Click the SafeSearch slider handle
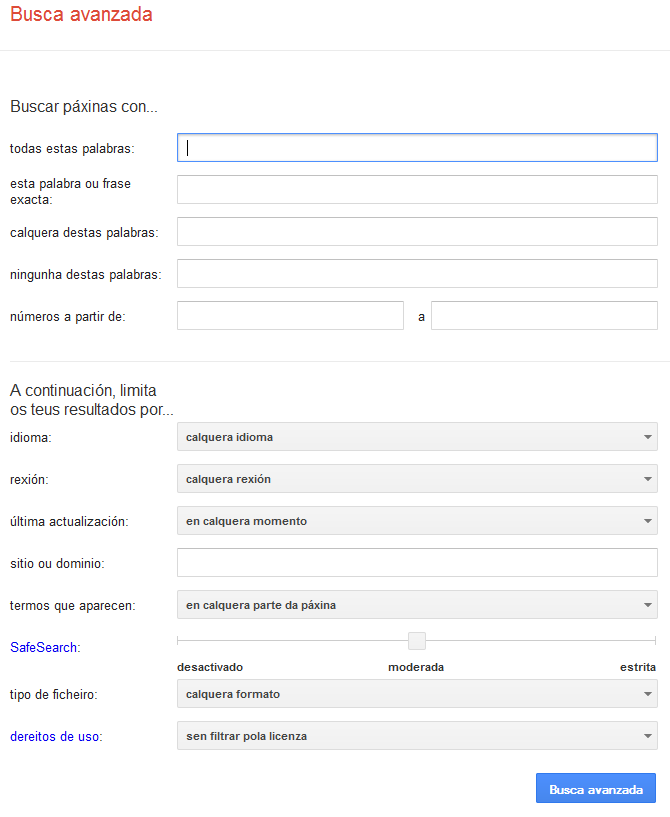Screen dimensions: 670x817 (417, 641)
